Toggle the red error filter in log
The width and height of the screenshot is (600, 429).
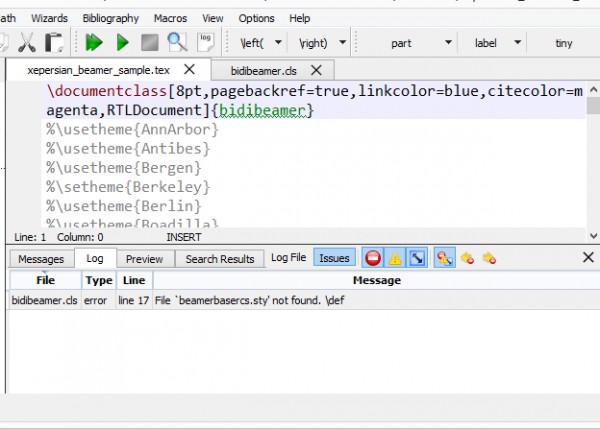(373, 258)
